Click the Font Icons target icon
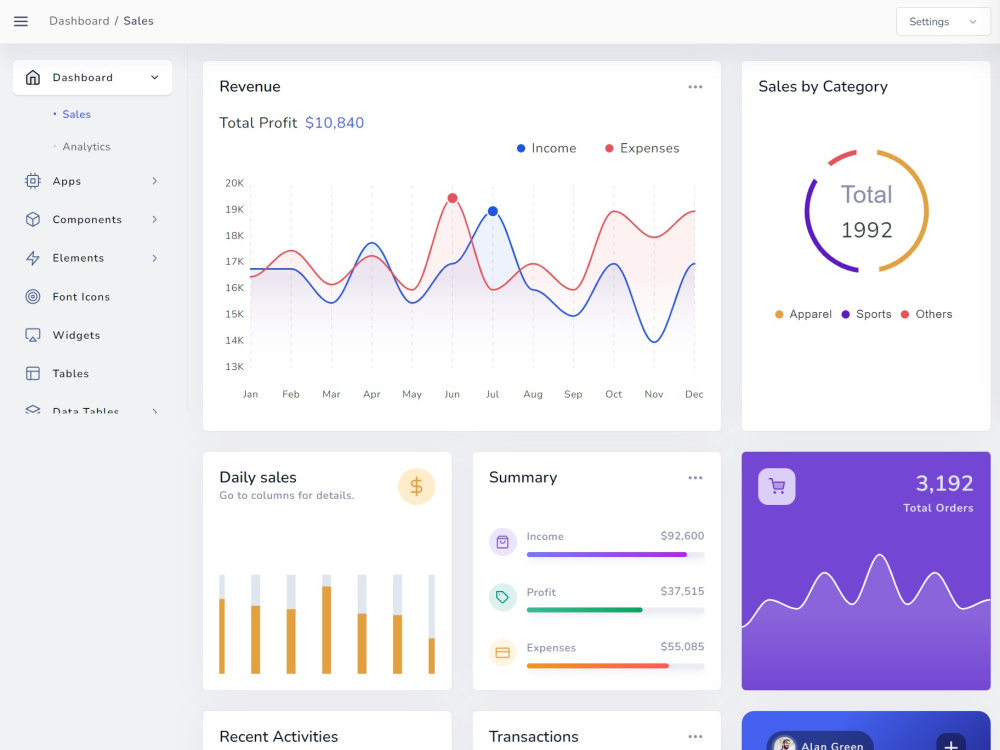Screen dimensions: 1000x750 pos(33,297)
